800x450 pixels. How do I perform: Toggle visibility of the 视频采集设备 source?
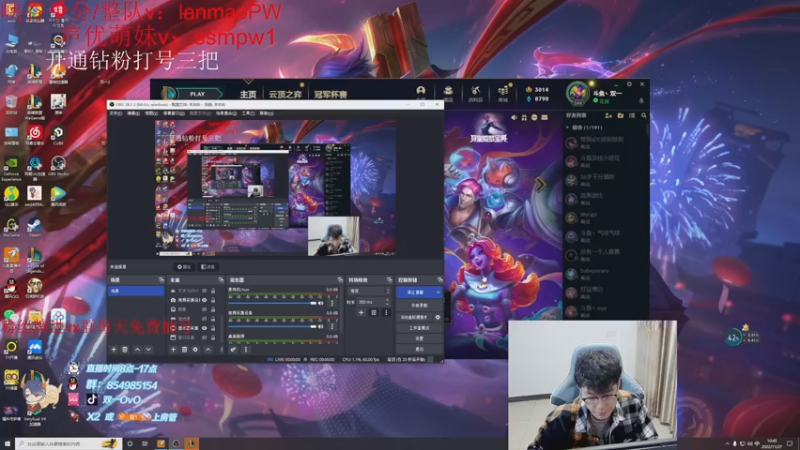pos(205,300)
